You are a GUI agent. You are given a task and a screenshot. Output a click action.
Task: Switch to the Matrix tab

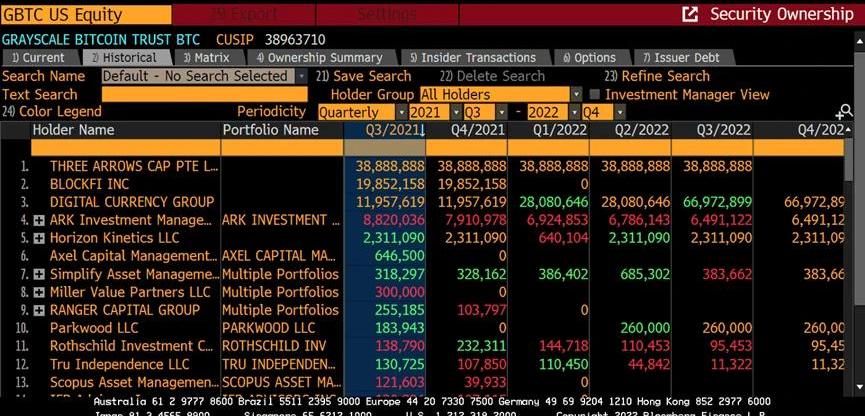(x=208, y=58)
